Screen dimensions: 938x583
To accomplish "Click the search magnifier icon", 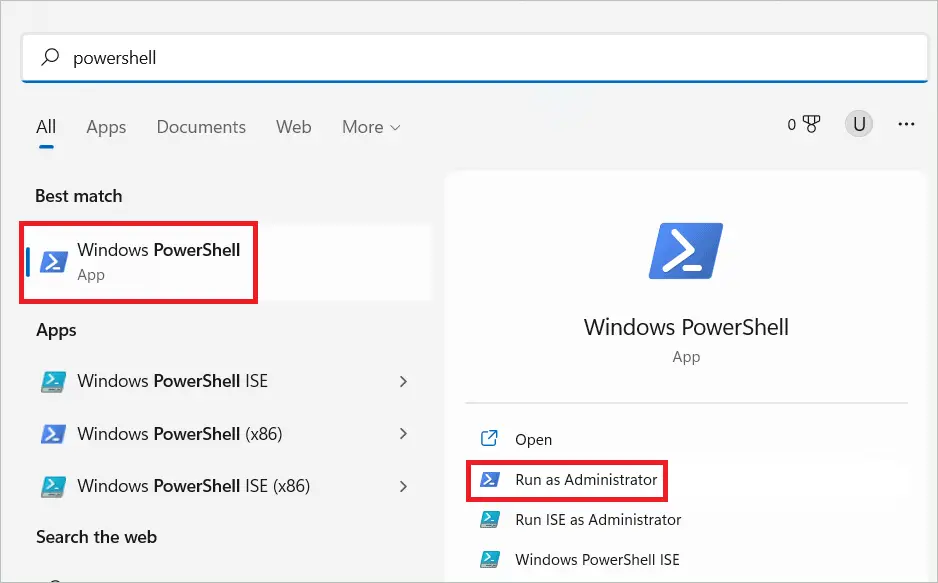I will tap(49, 57).
